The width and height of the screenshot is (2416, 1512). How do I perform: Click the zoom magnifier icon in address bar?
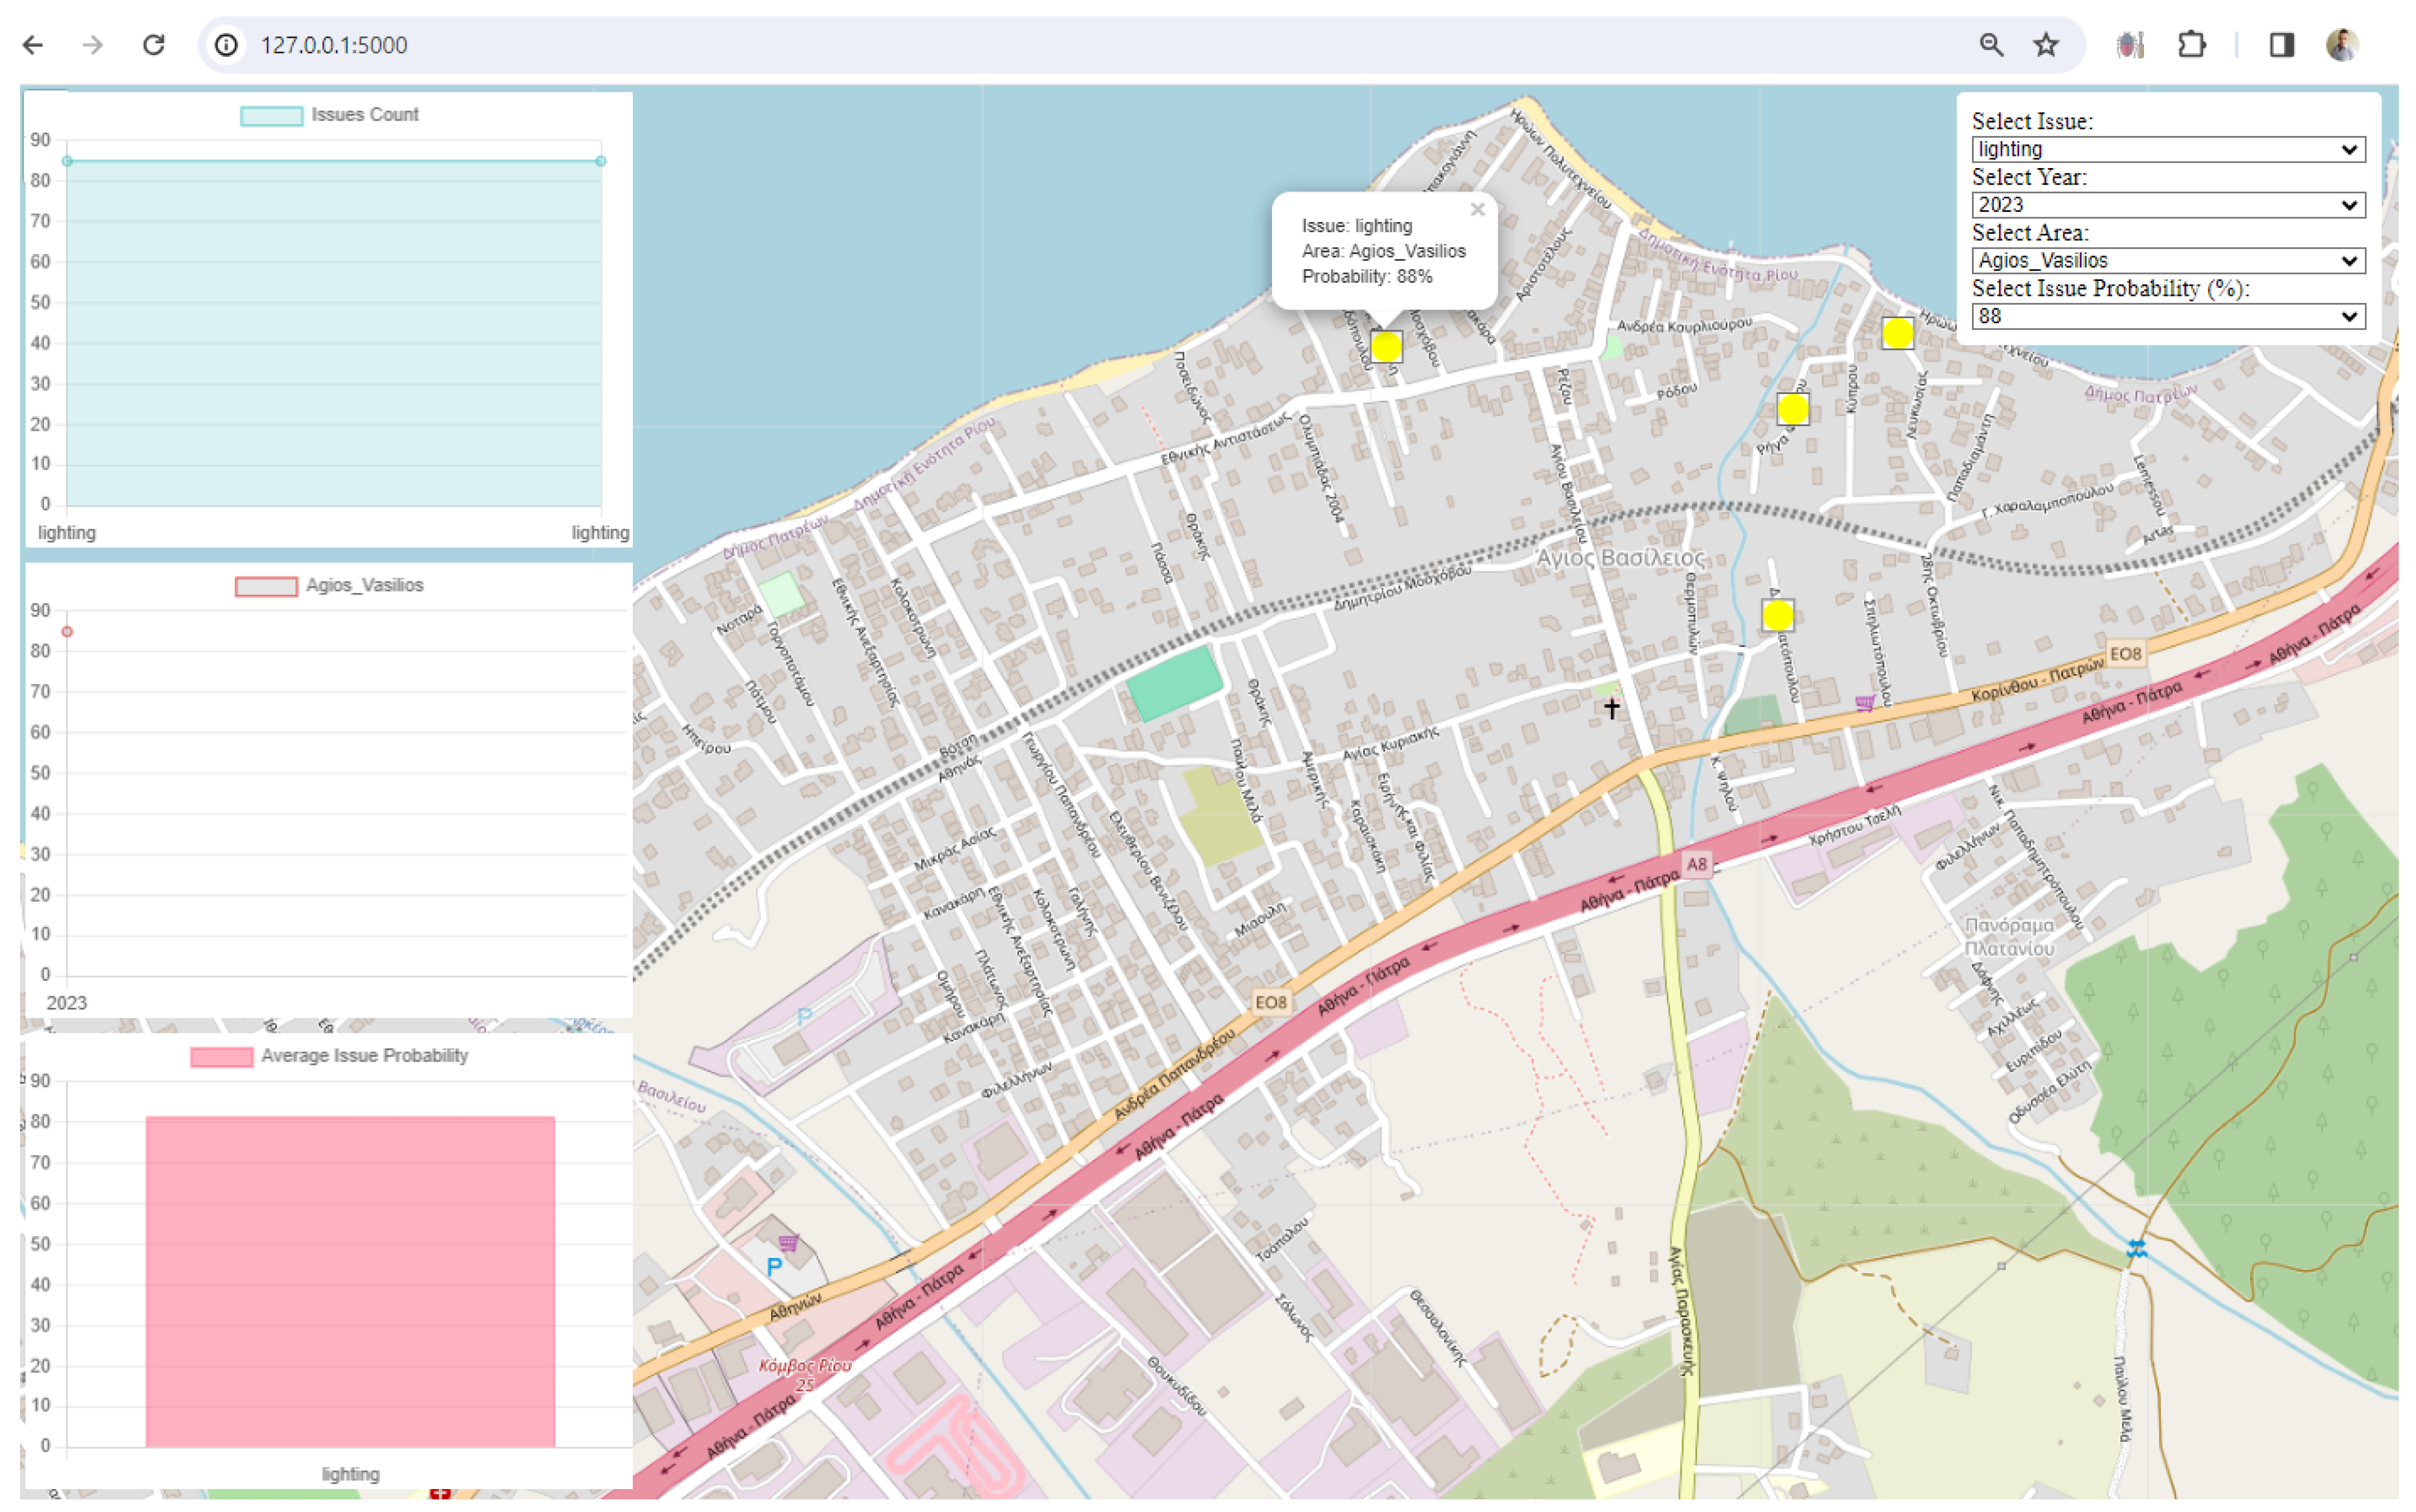tap(1990, 45)
